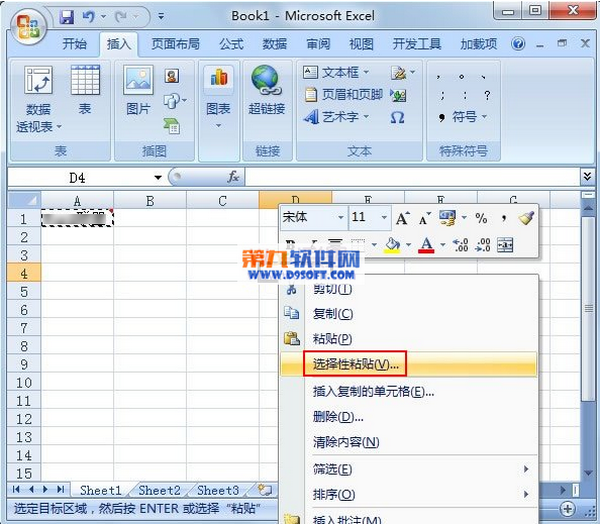The height and width of the screenshot is (524, 600).
Task: Open Excel Help question mark
Action: tap(518, 44)
